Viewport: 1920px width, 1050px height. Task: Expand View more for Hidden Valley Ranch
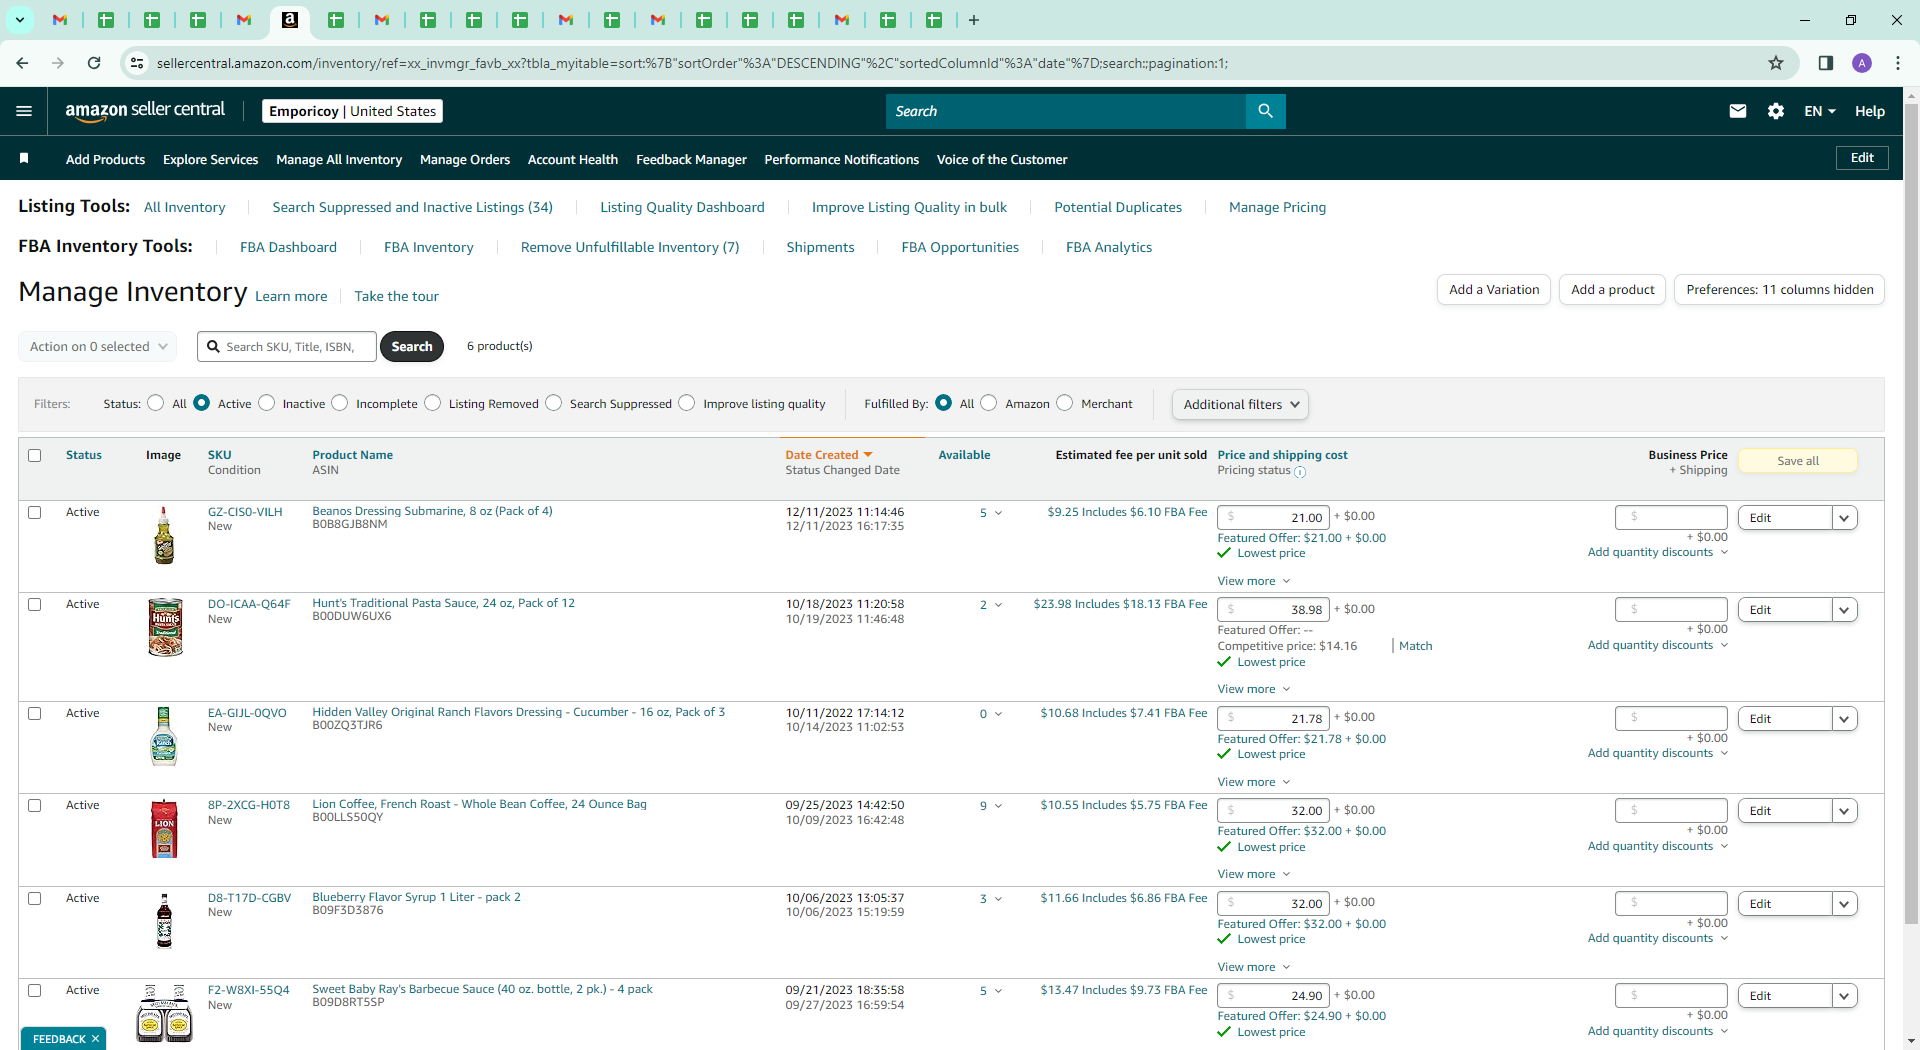click(1253, 782)
